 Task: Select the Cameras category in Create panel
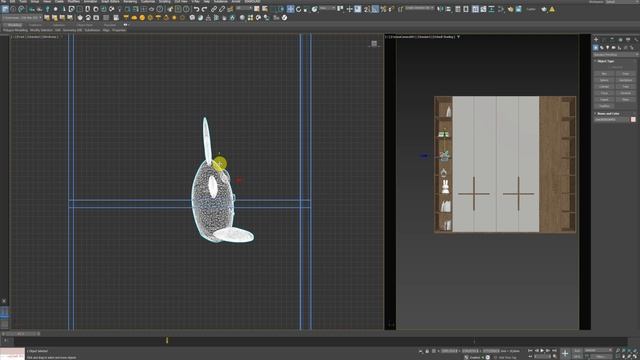tap(613, 48)
